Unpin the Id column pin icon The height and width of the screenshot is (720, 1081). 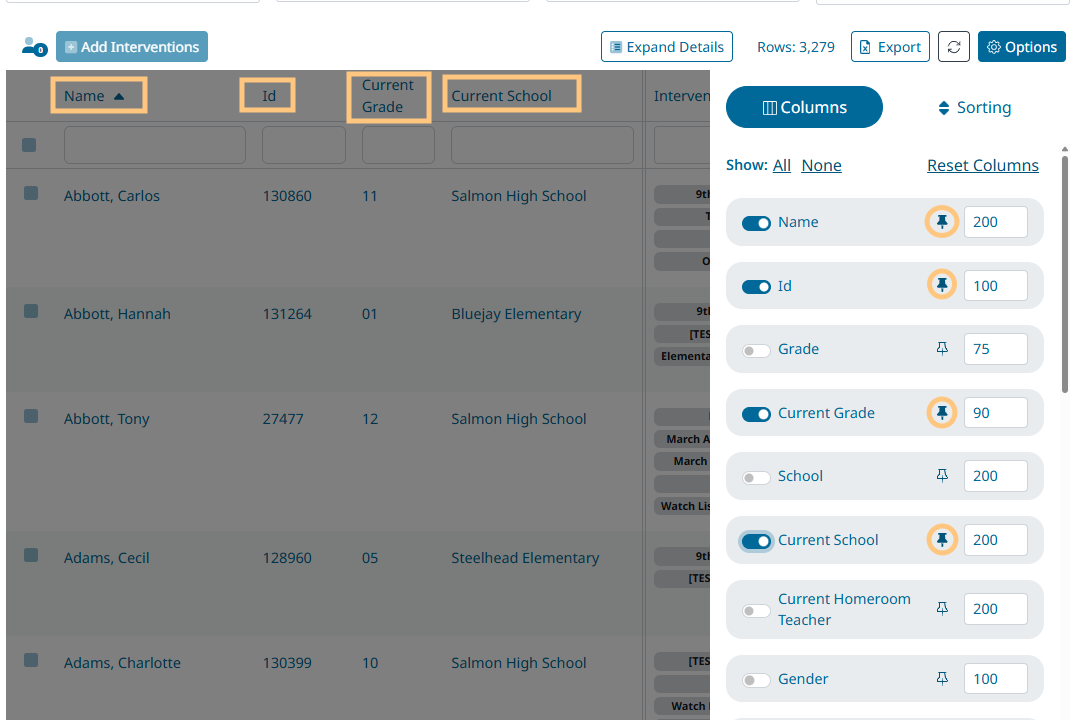point(941,286)
